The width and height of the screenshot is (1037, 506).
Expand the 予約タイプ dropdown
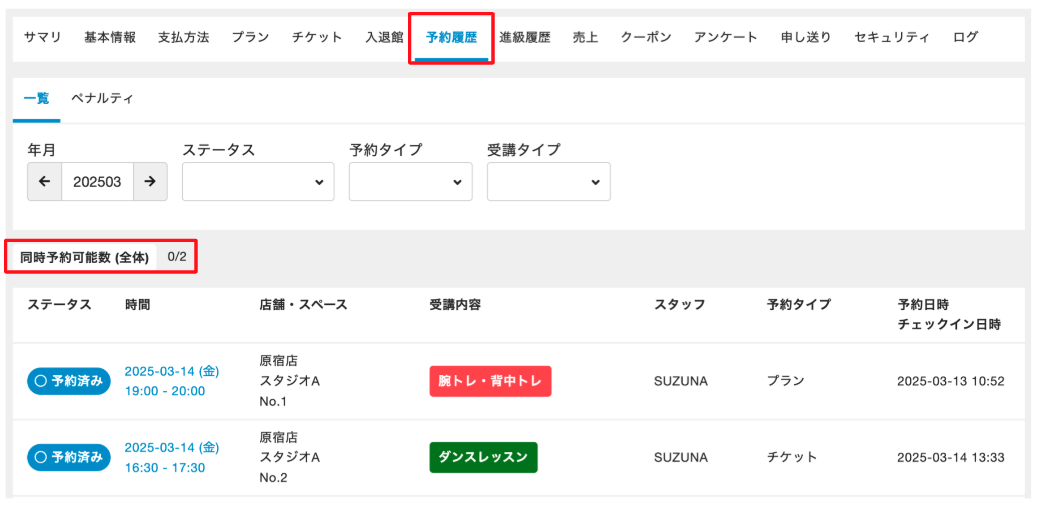tap(410, 182)
